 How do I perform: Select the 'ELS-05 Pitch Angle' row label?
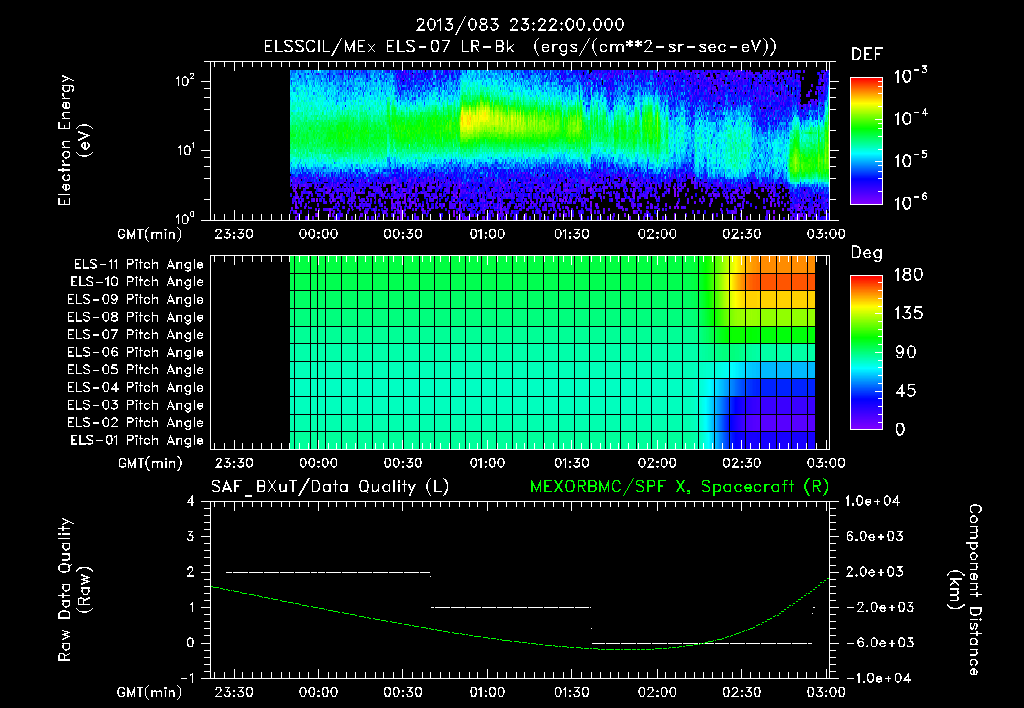(136, 370)
